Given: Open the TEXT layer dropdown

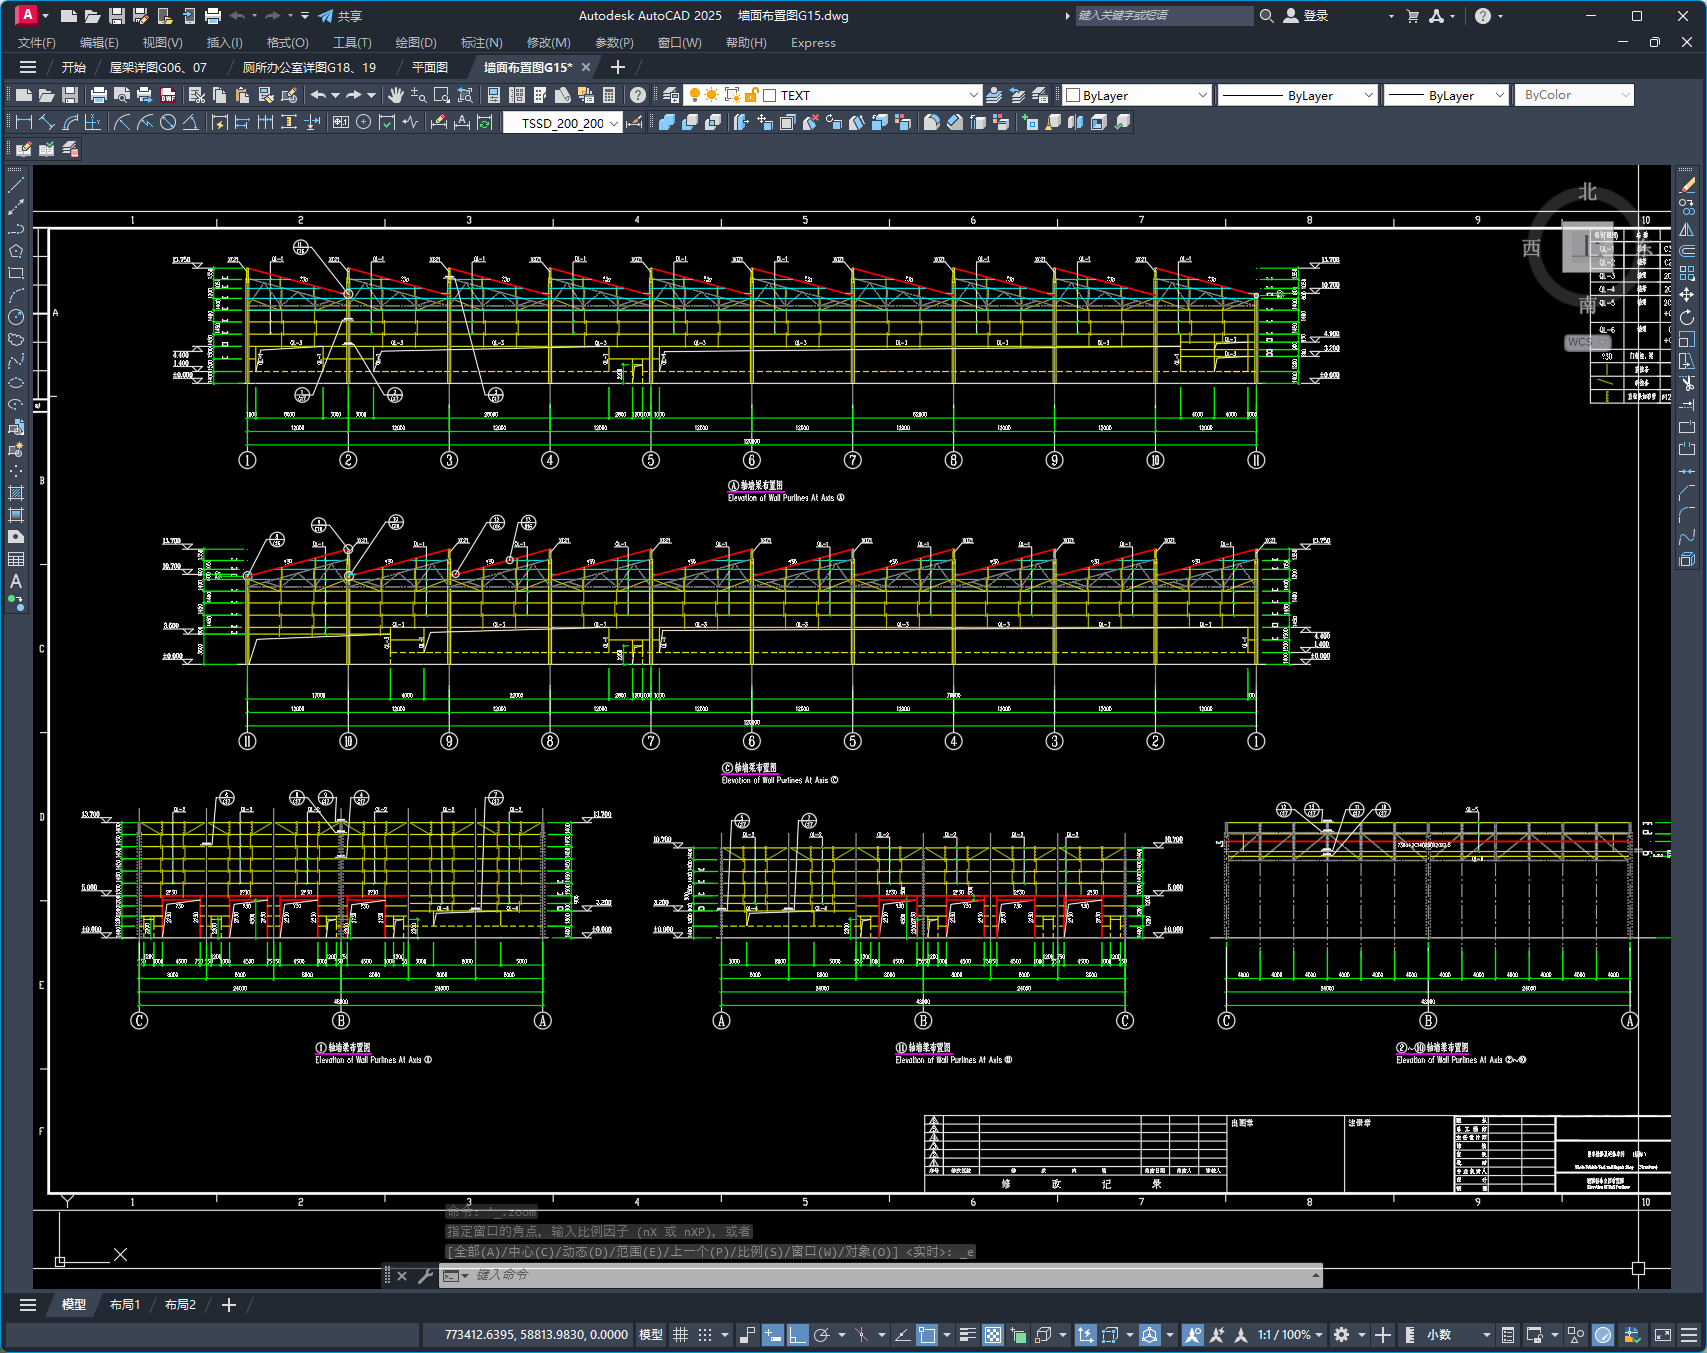Looking at the screenshot, I should click(x=973, y=95).
